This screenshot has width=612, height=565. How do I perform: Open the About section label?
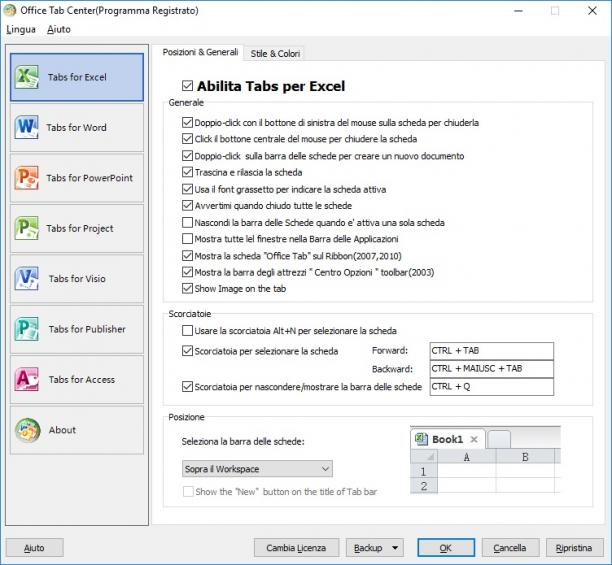point(62,430)
